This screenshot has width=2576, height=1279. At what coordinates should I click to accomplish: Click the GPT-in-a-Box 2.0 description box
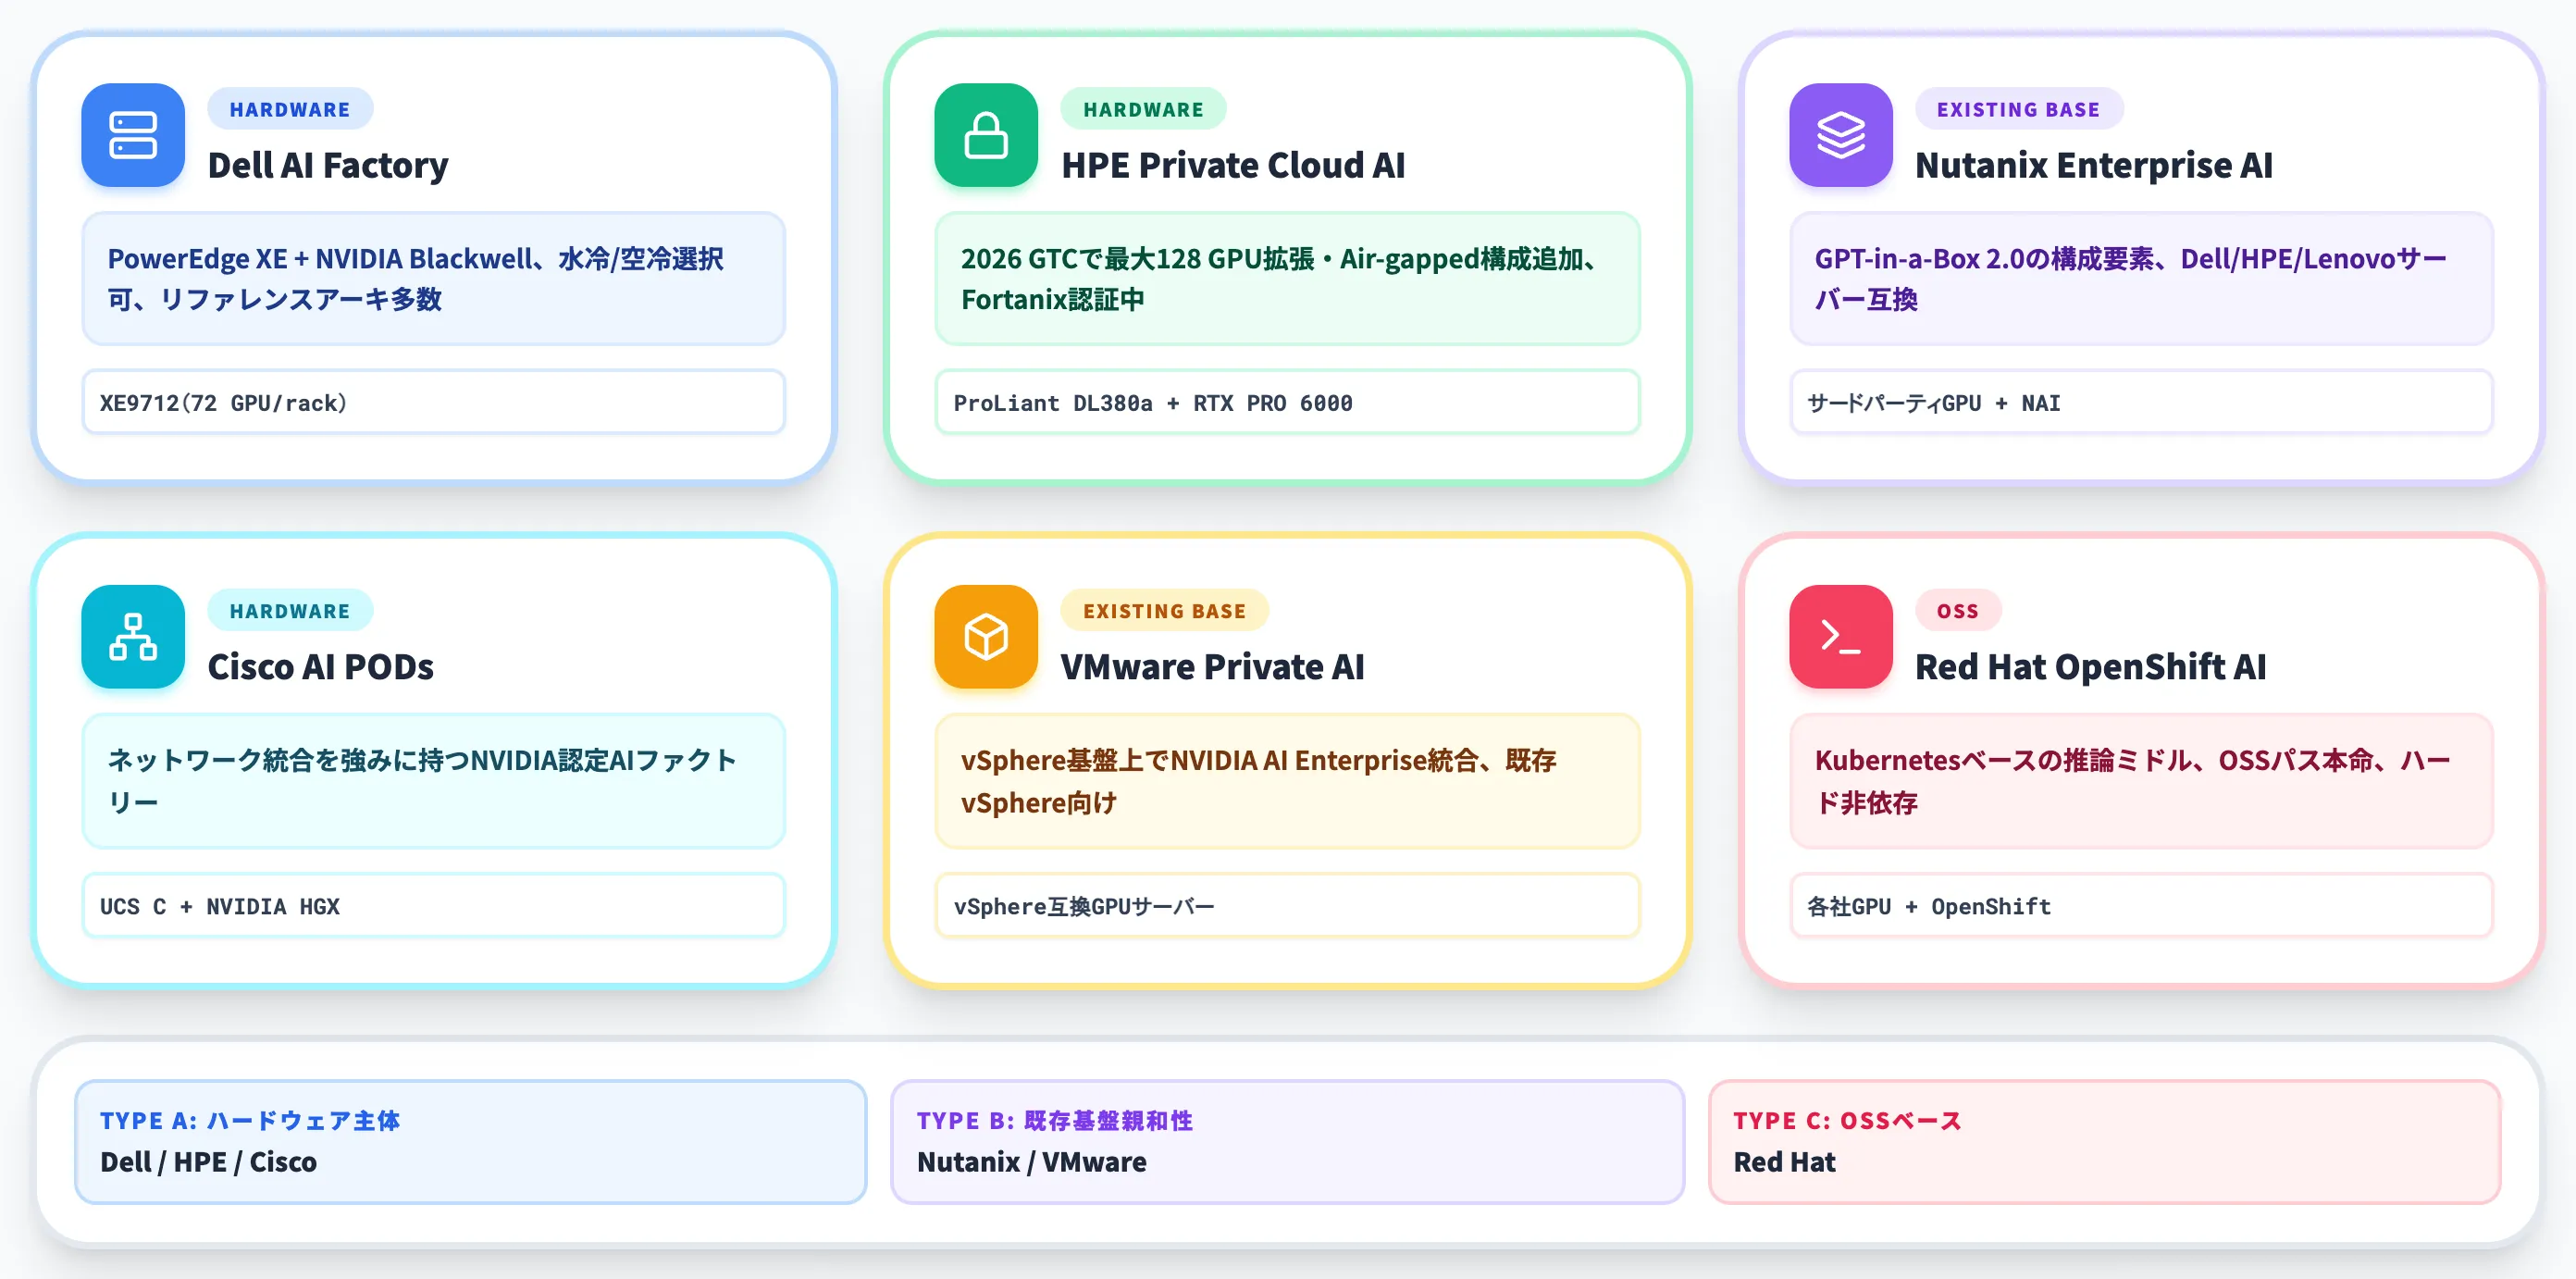[x=2141, y=279]
